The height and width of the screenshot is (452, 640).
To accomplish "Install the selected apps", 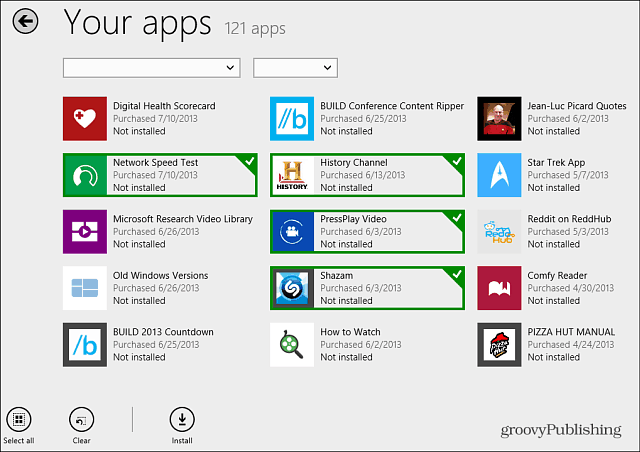I will coord(182,426).
